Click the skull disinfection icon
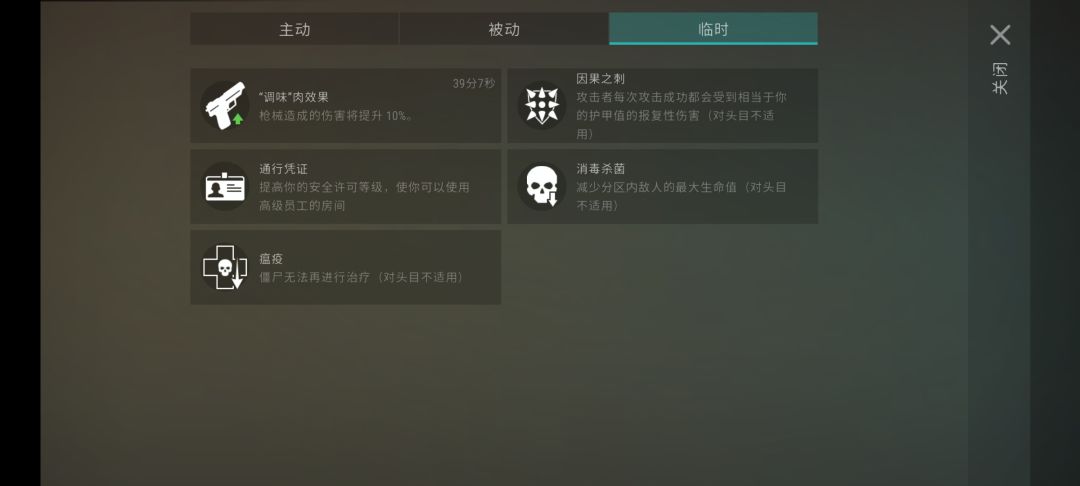1080x486 pixels. click(542, 187)
